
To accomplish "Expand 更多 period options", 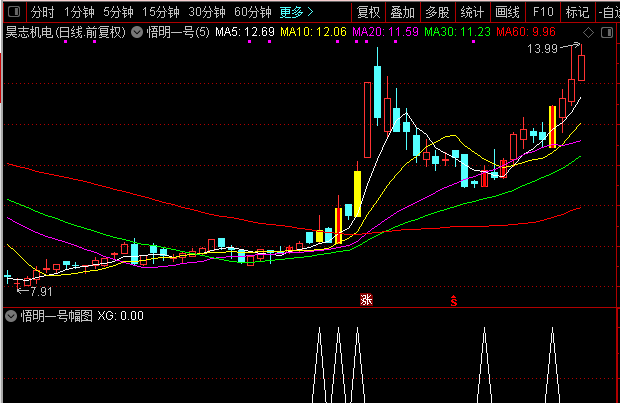I will point(297,12).
